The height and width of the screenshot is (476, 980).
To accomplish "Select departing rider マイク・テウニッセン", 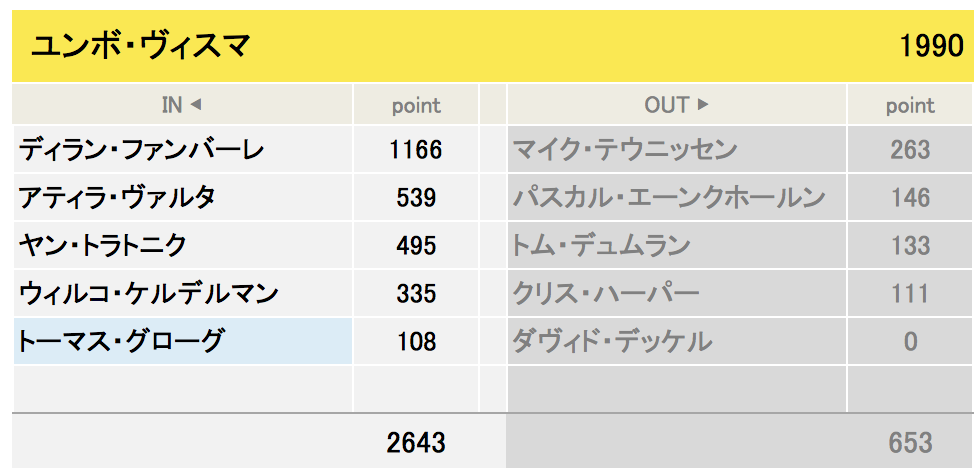I will pos(625,149).
